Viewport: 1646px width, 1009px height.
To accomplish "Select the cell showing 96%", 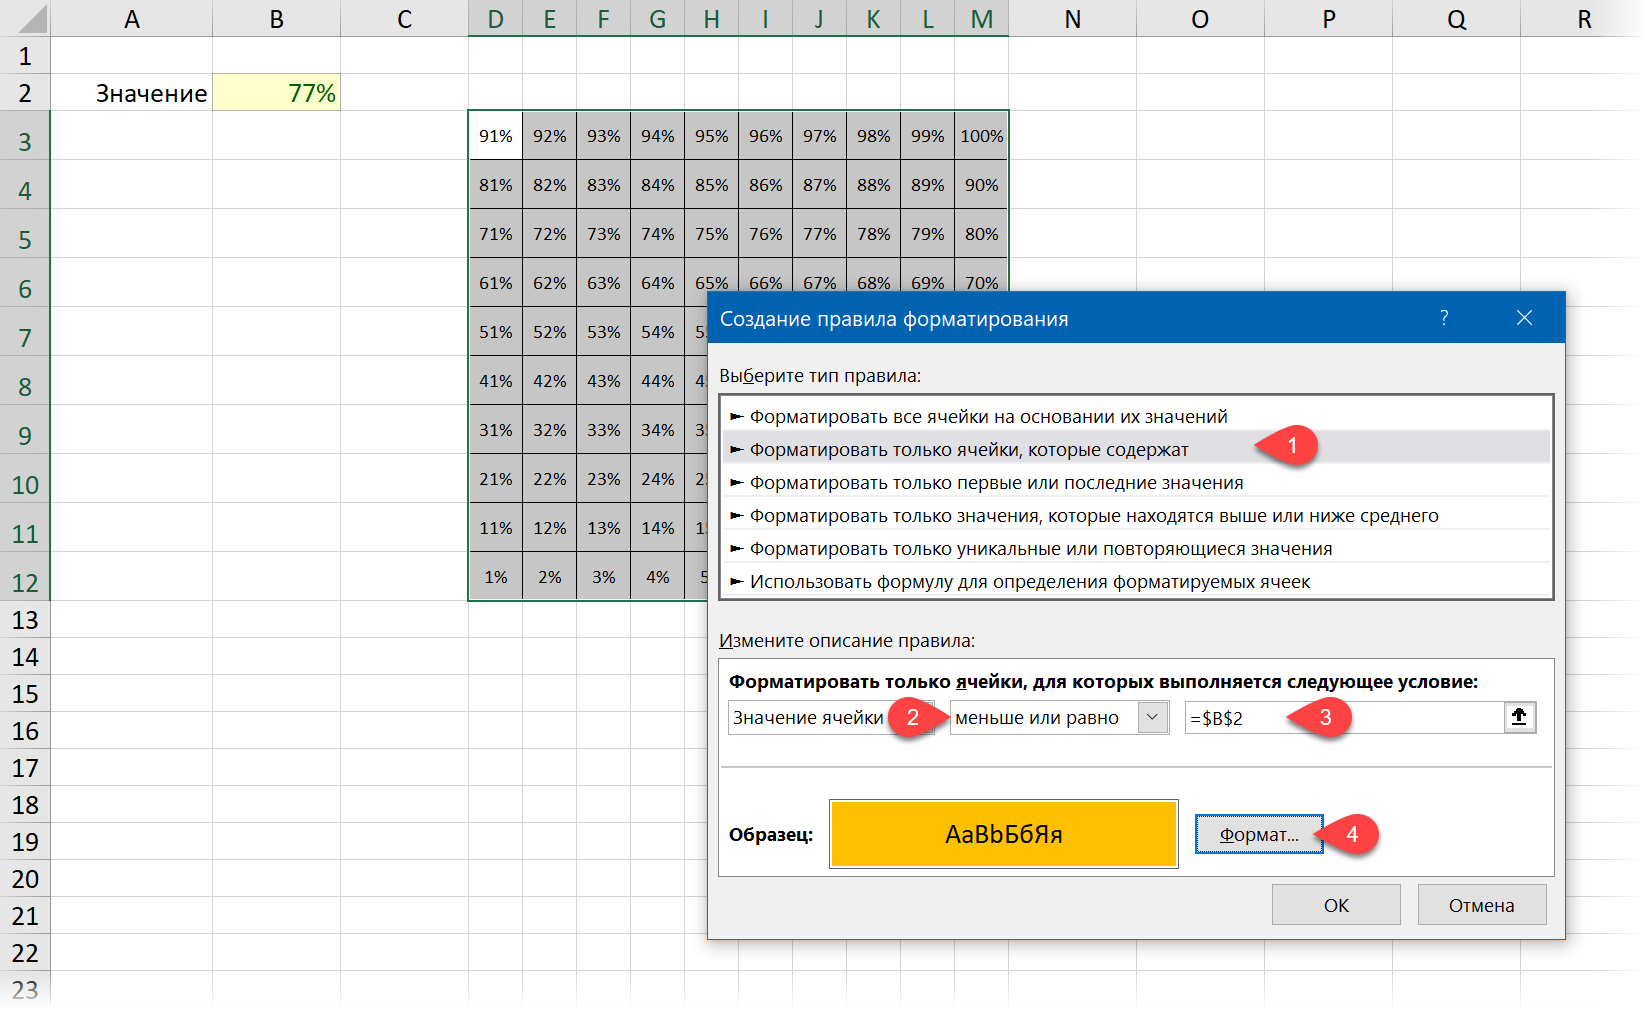I will 765,136.
